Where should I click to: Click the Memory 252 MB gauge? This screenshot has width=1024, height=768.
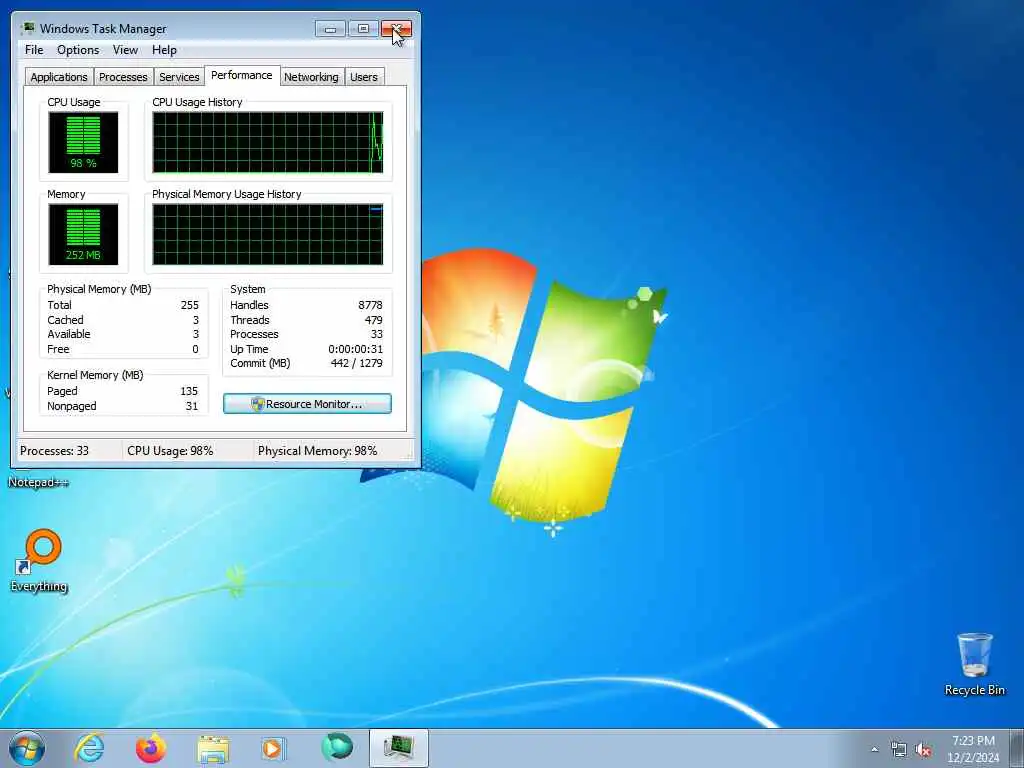tap(83, 234)
